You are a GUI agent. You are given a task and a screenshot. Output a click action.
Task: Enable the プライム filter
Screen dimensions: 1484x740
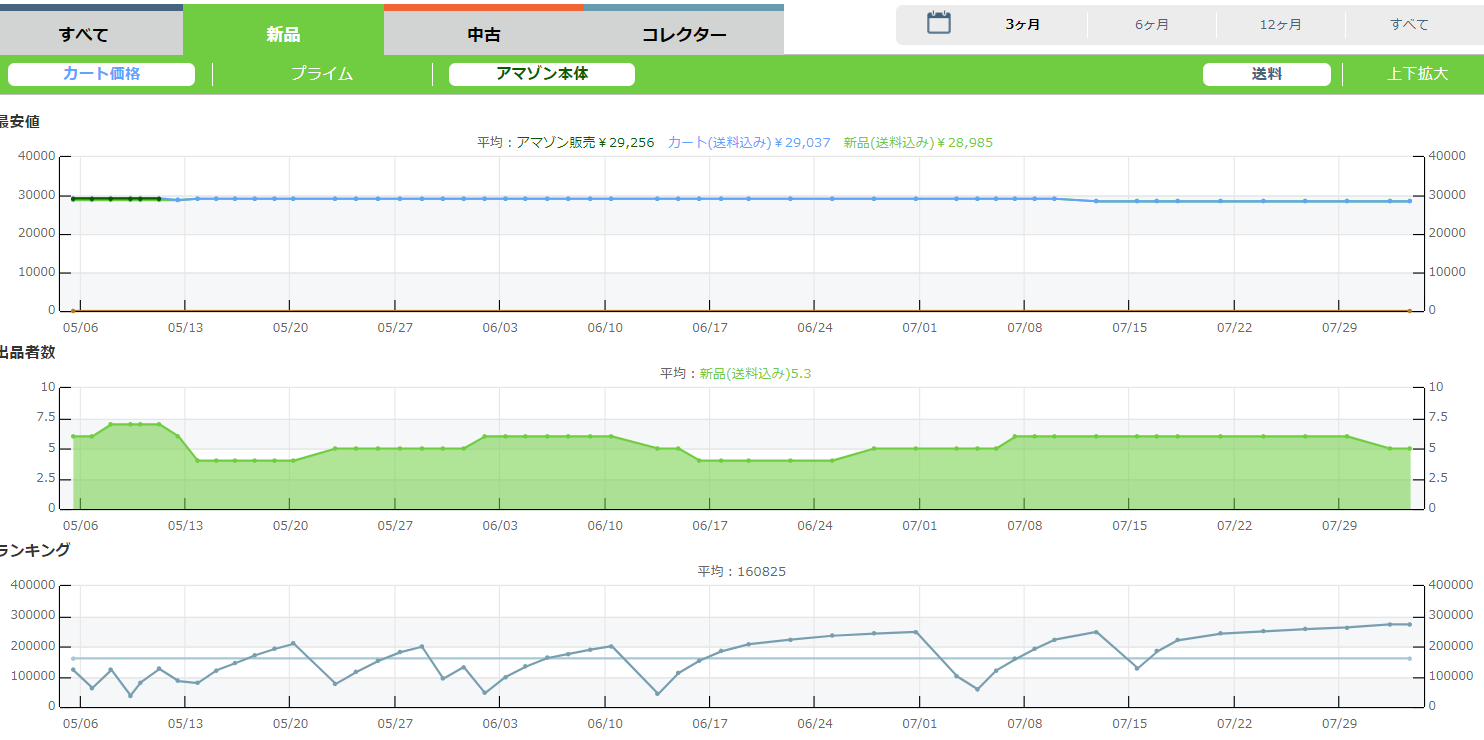tap(322, 74)
